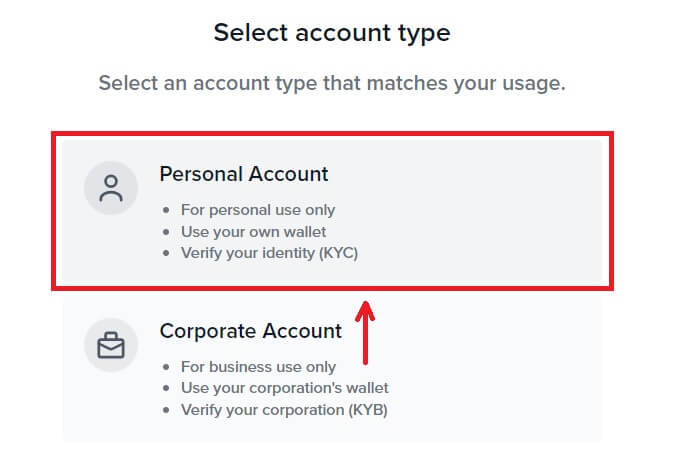Viewport: 678px width, 458px height.
Task: Click bullet dot beside "Verify your identity (KYC)"
Action: [166, 254]
